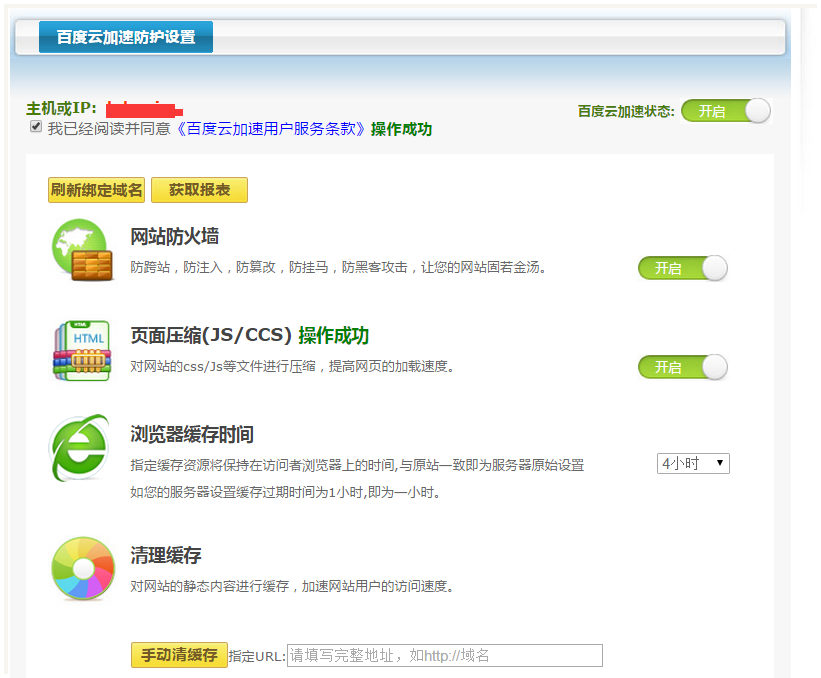Open the 4小时 cache time dropdown

point(693,463)
